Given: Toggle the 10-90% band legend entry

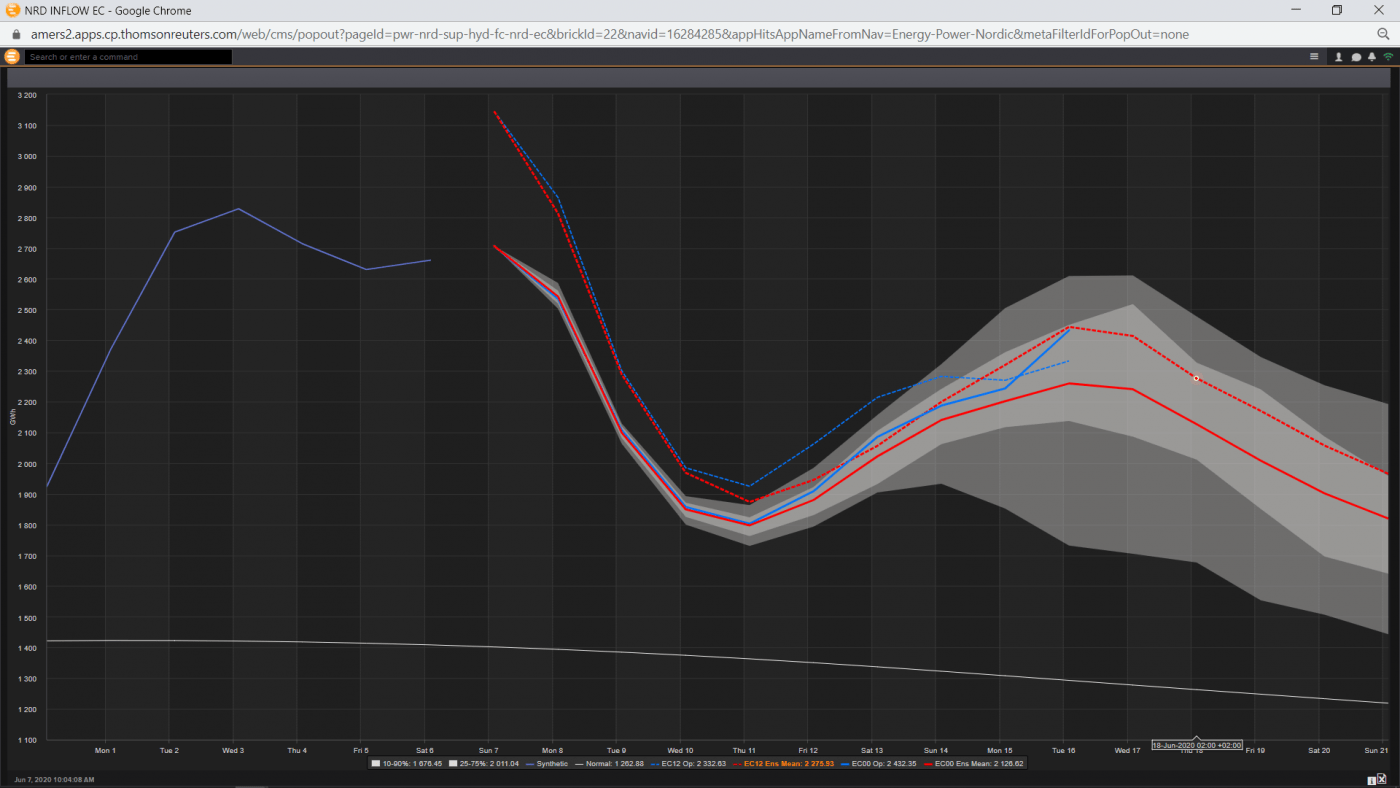Looking at the screenshot, I should click(x=407, y=764).
